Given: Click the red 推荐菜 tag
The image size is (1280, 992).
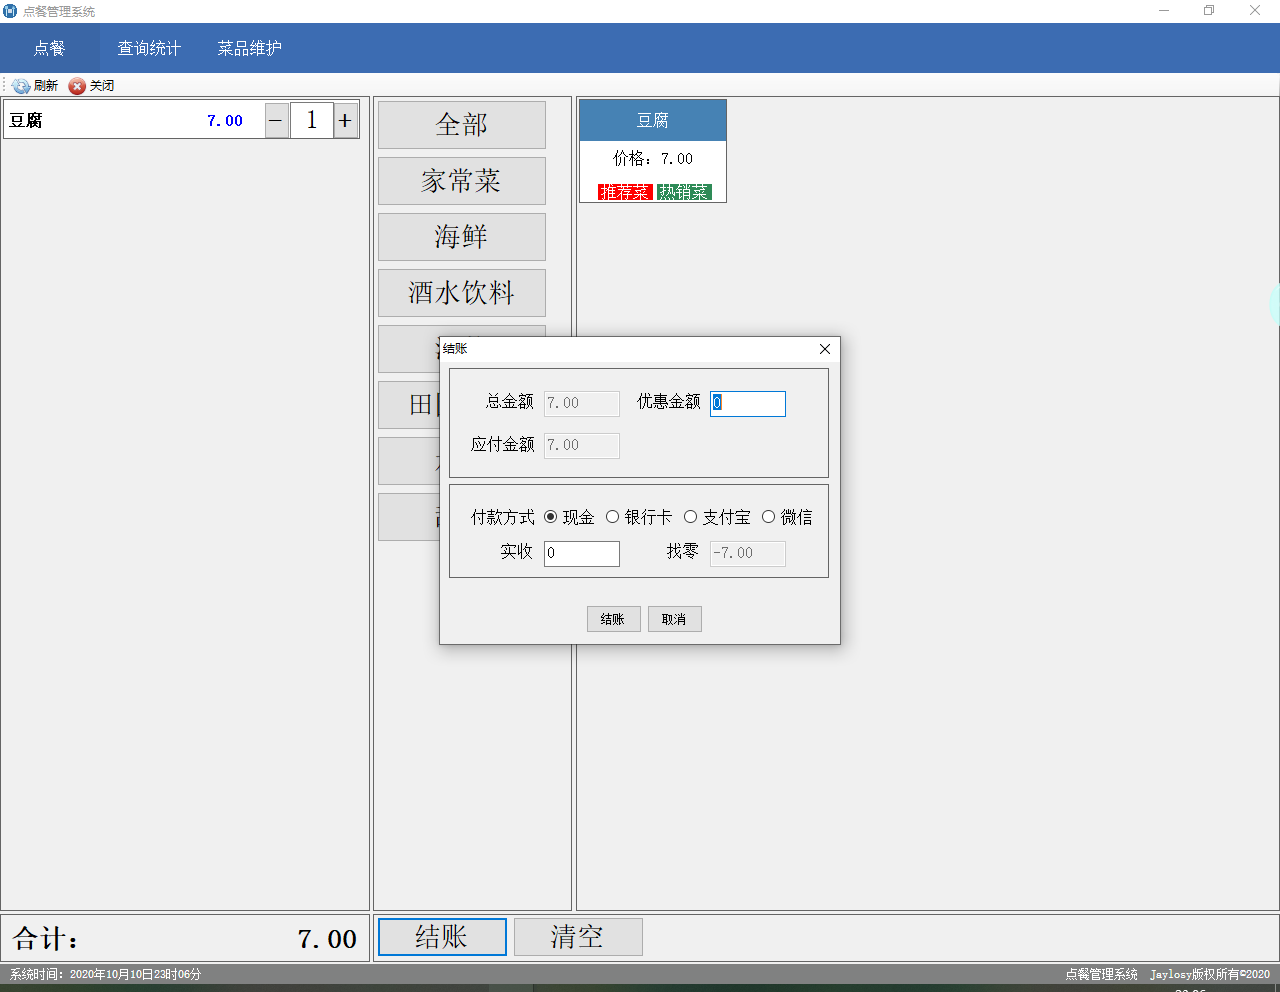Looking at the screenshot, I should point(625,192).
